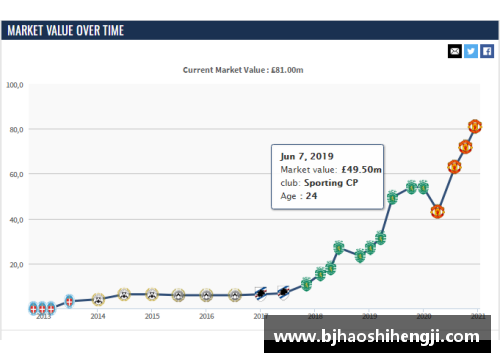Click the first Sporting CP marker late 2017
The height and width of the screenshot is (362, 500).
coord(306,284)
